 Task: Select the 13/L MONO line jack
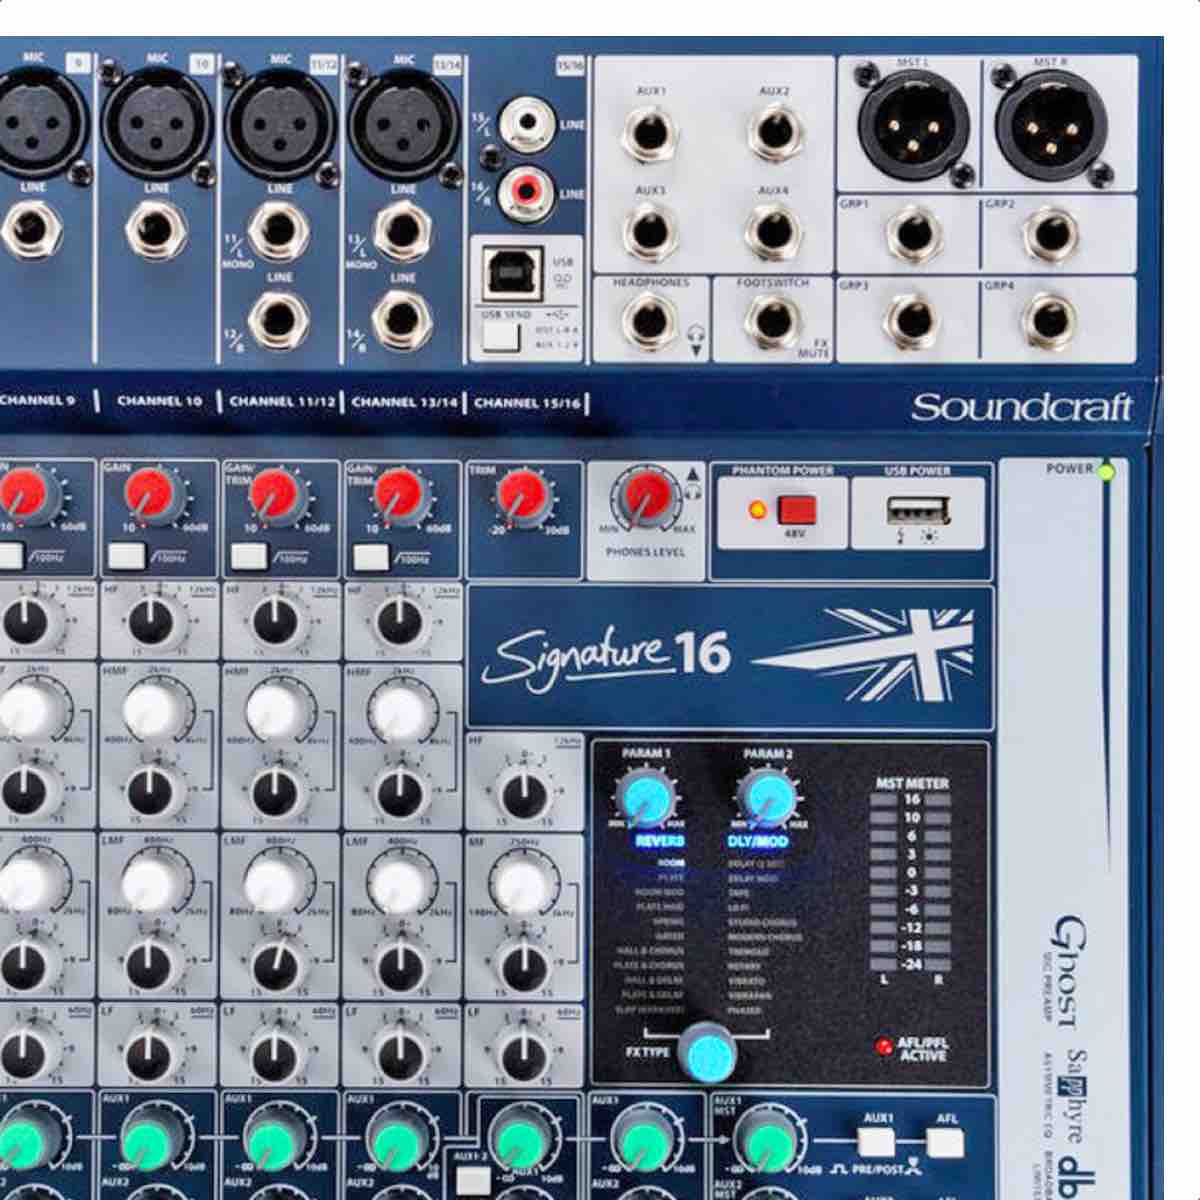click(x=402, y=230)
